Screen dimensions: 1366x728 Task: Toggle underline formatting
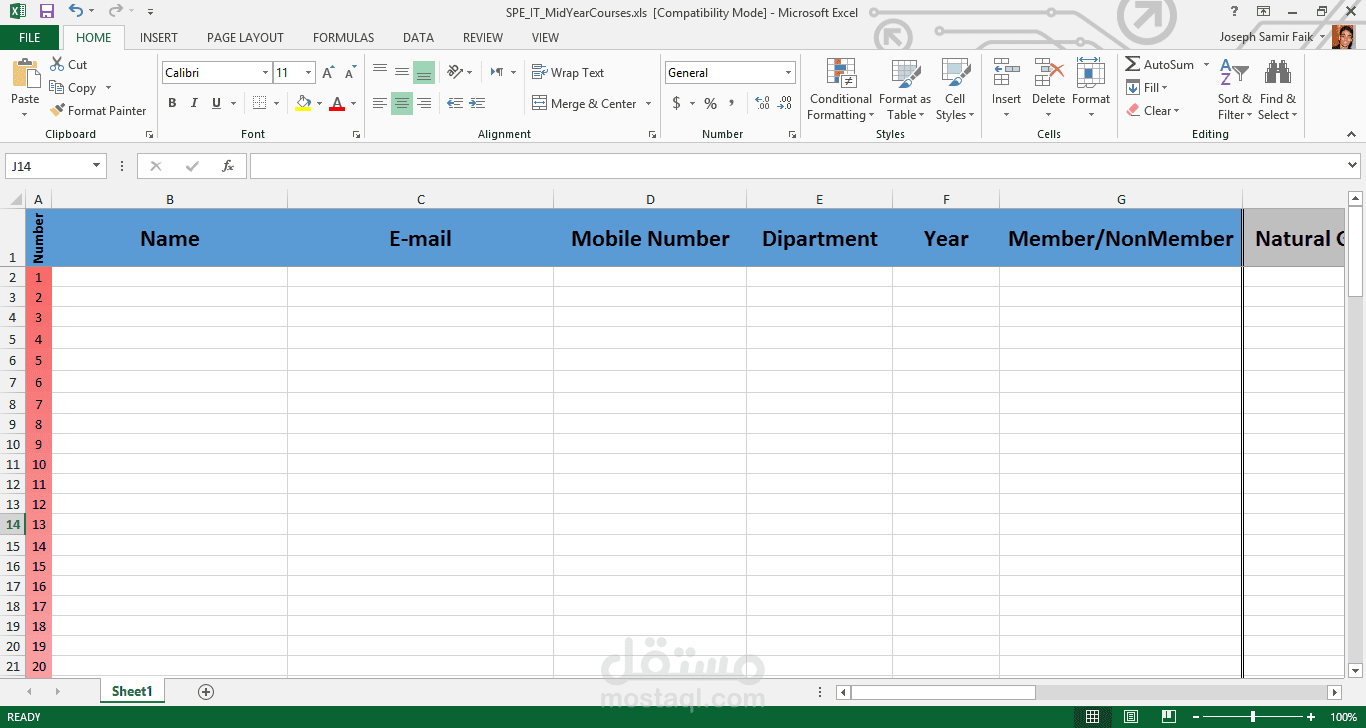pyautogui.click(x=215, y=103)
